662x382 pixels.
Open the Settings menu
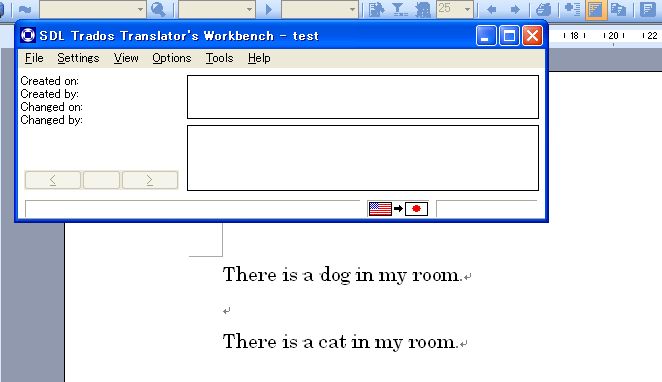[78, 58]
